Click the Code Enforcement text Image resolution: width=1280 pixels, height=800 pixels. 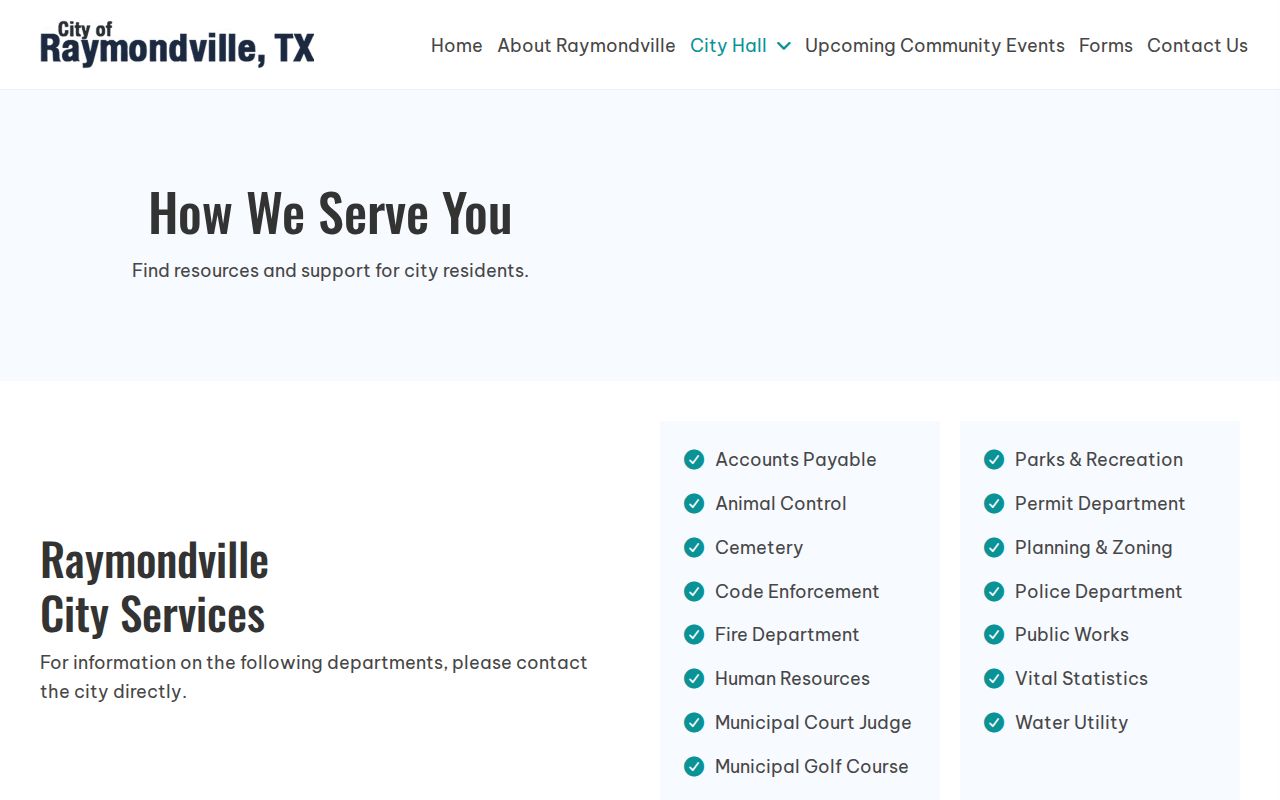pyautogui.click(x=797, y=591)
